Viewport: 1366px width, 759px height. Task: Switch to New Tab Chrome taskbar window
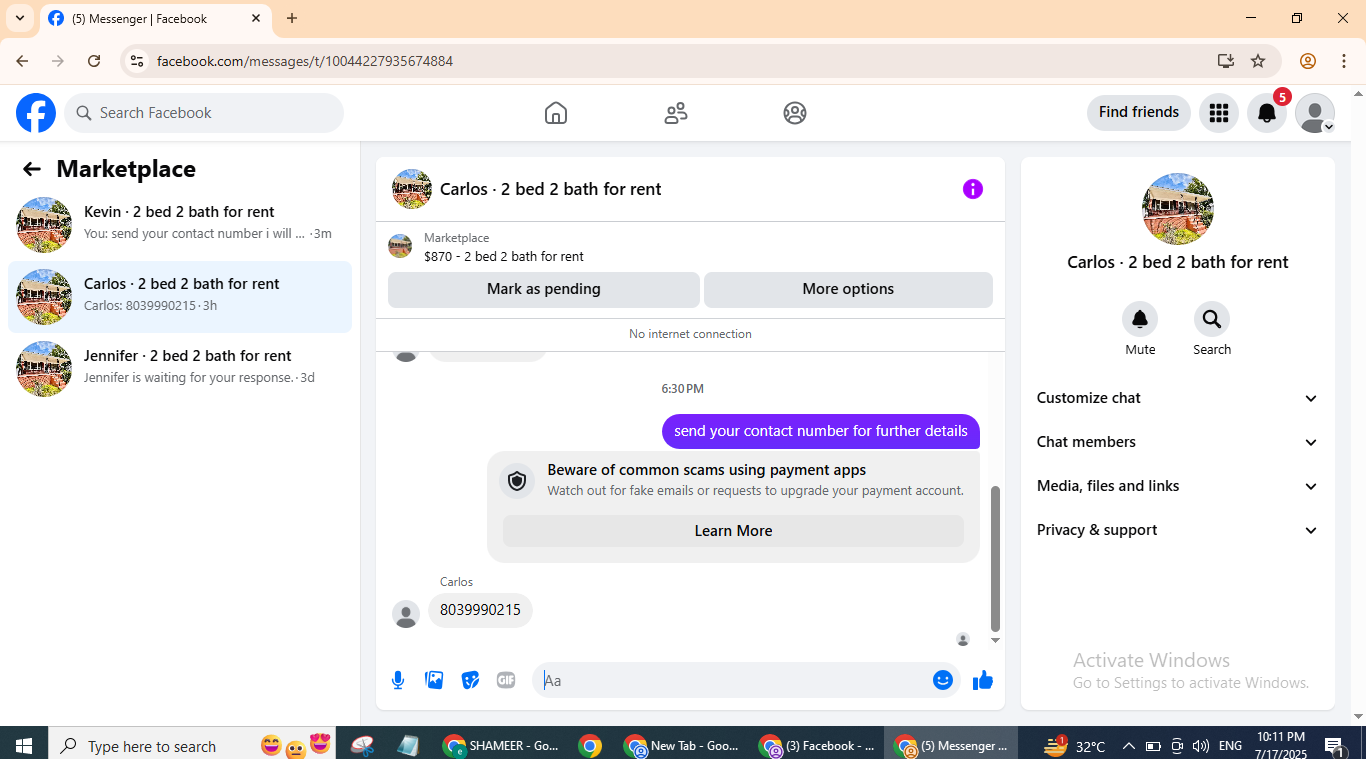(x=682, y=746)
